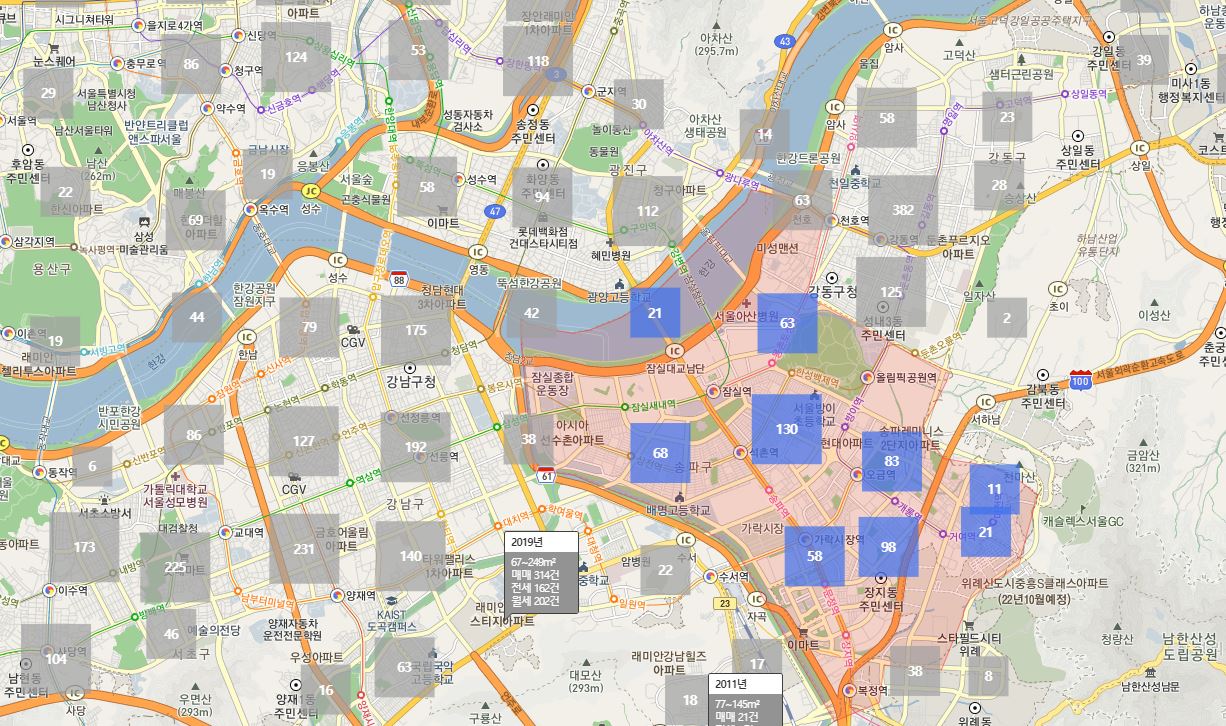Image resolution: width=1226 pixels, height=726 pixels.
Task: Click the route 23 road shield
Action: click(723, 603)
